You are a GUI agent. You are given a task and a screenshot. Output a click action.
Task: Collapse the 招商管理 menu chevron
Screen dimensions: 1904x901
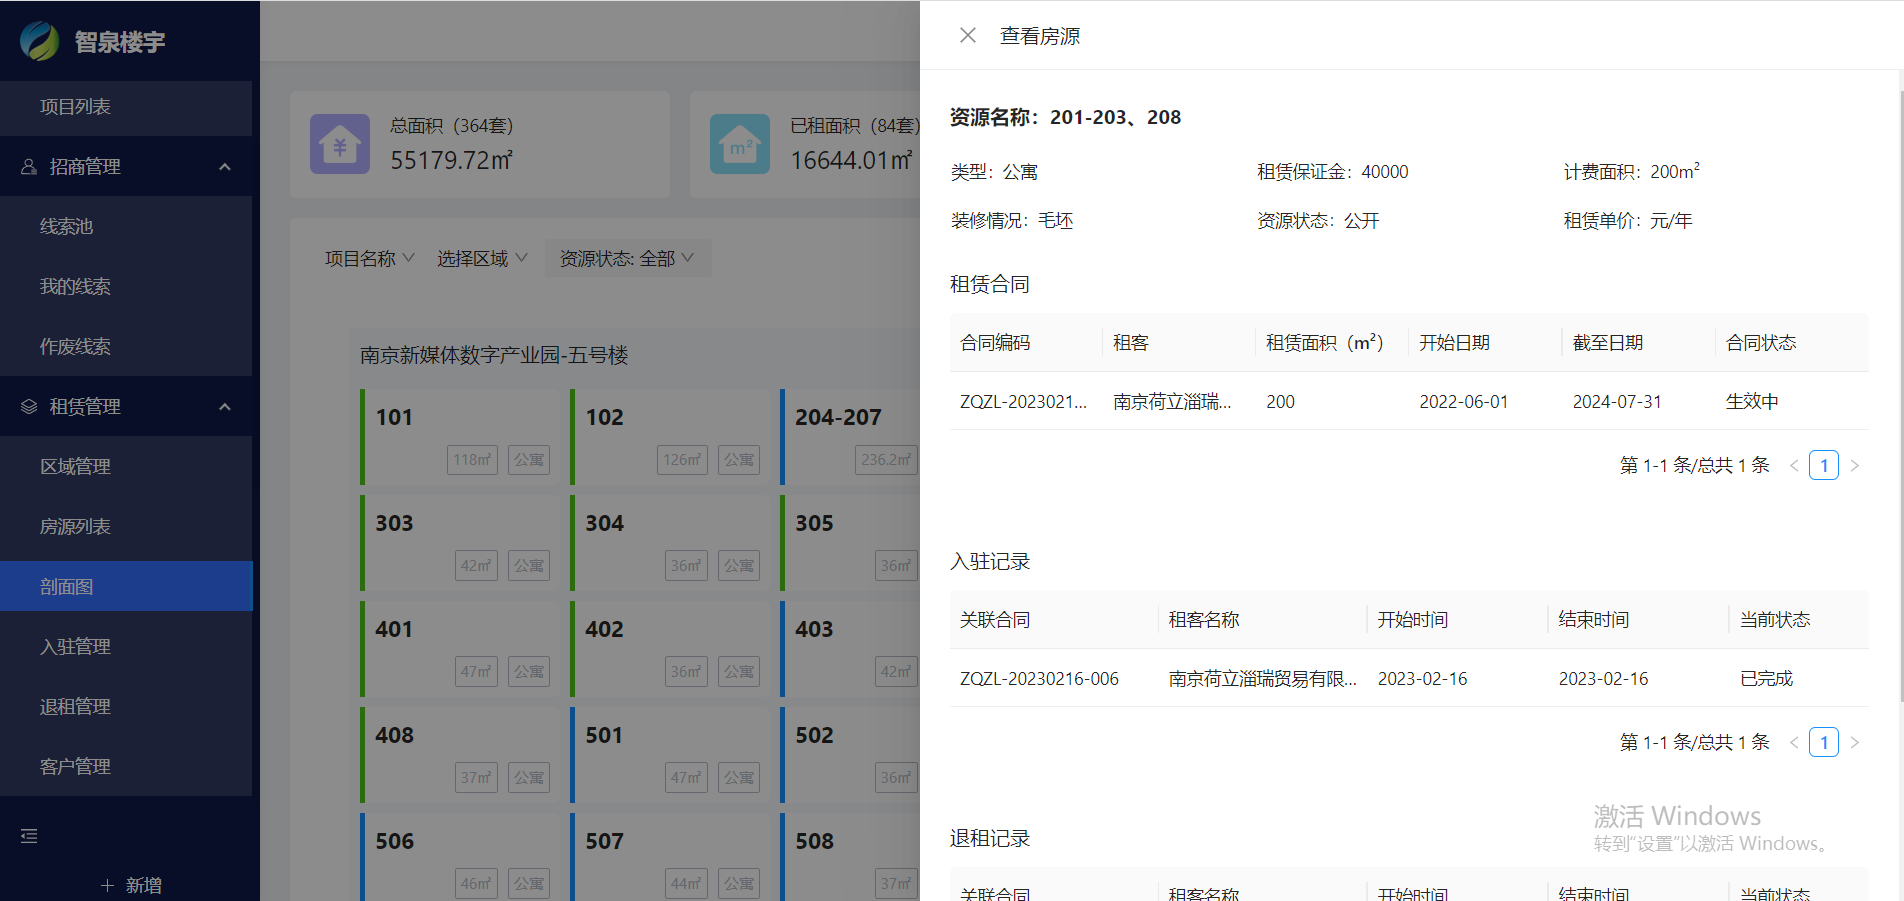click(225, 167)
